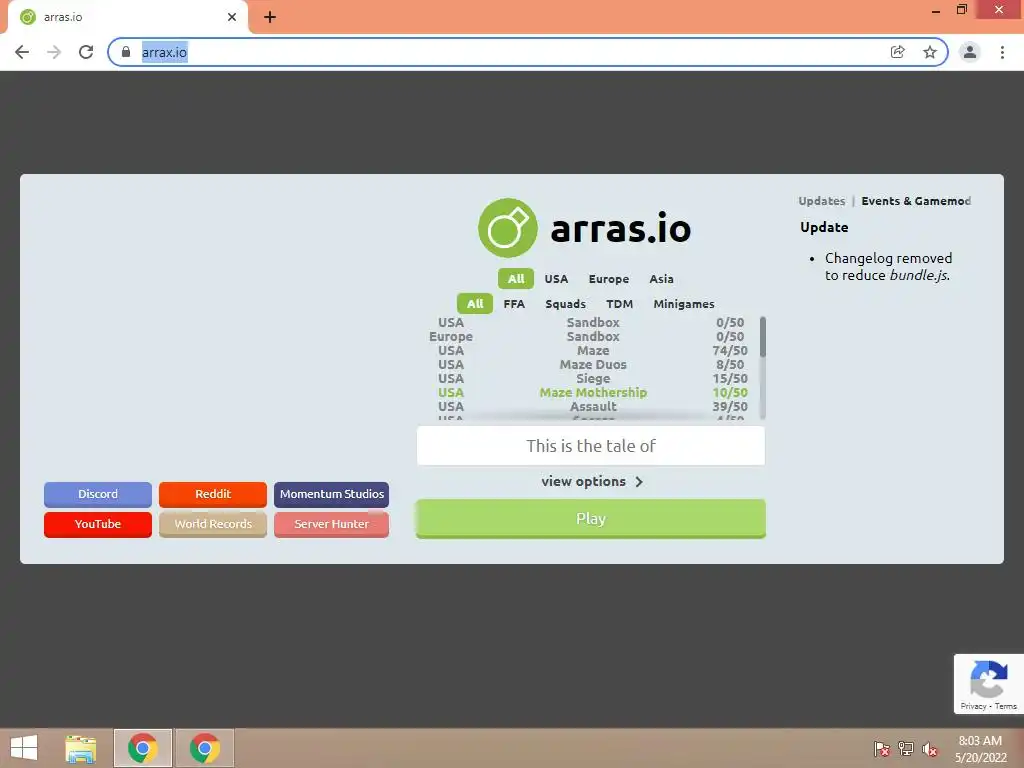
Task: Open the Chrome three-dot menu
Action: pyautogui.click(x=1002, y=52)
